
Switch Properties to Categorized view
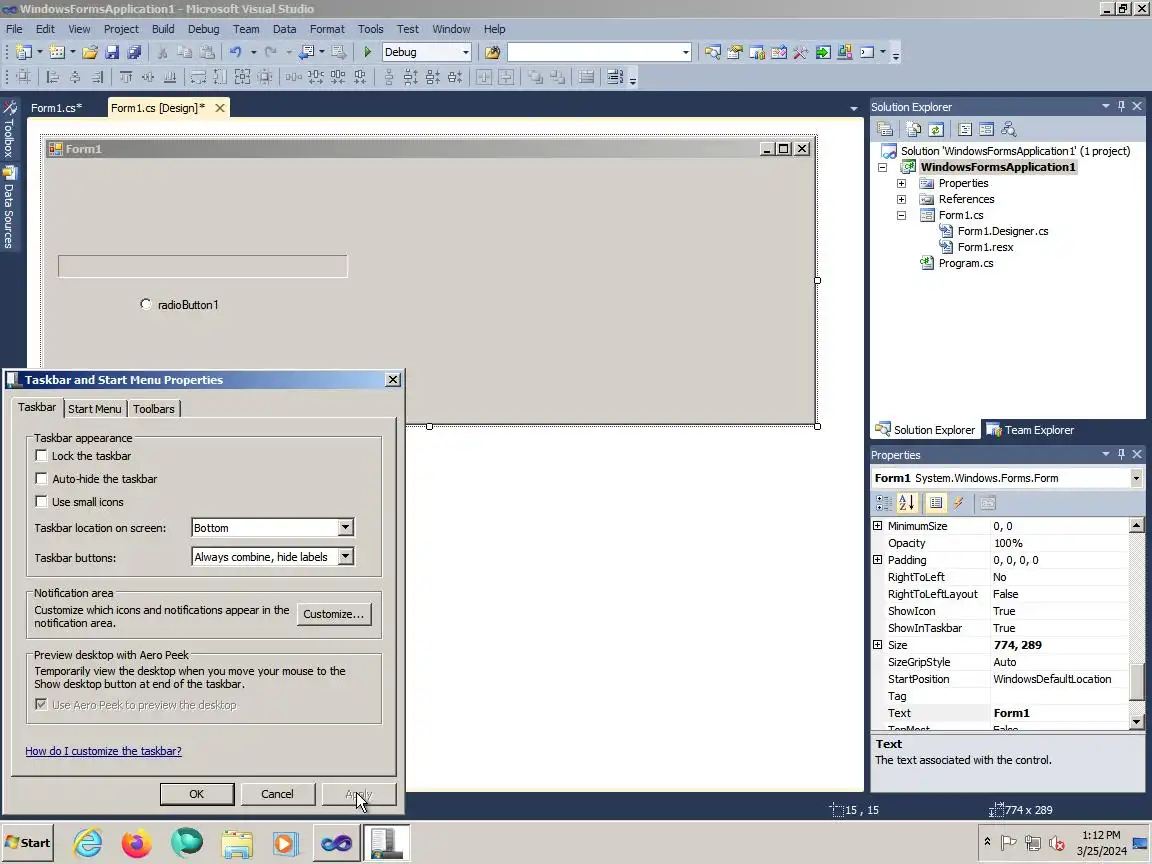tap(884, 503)
